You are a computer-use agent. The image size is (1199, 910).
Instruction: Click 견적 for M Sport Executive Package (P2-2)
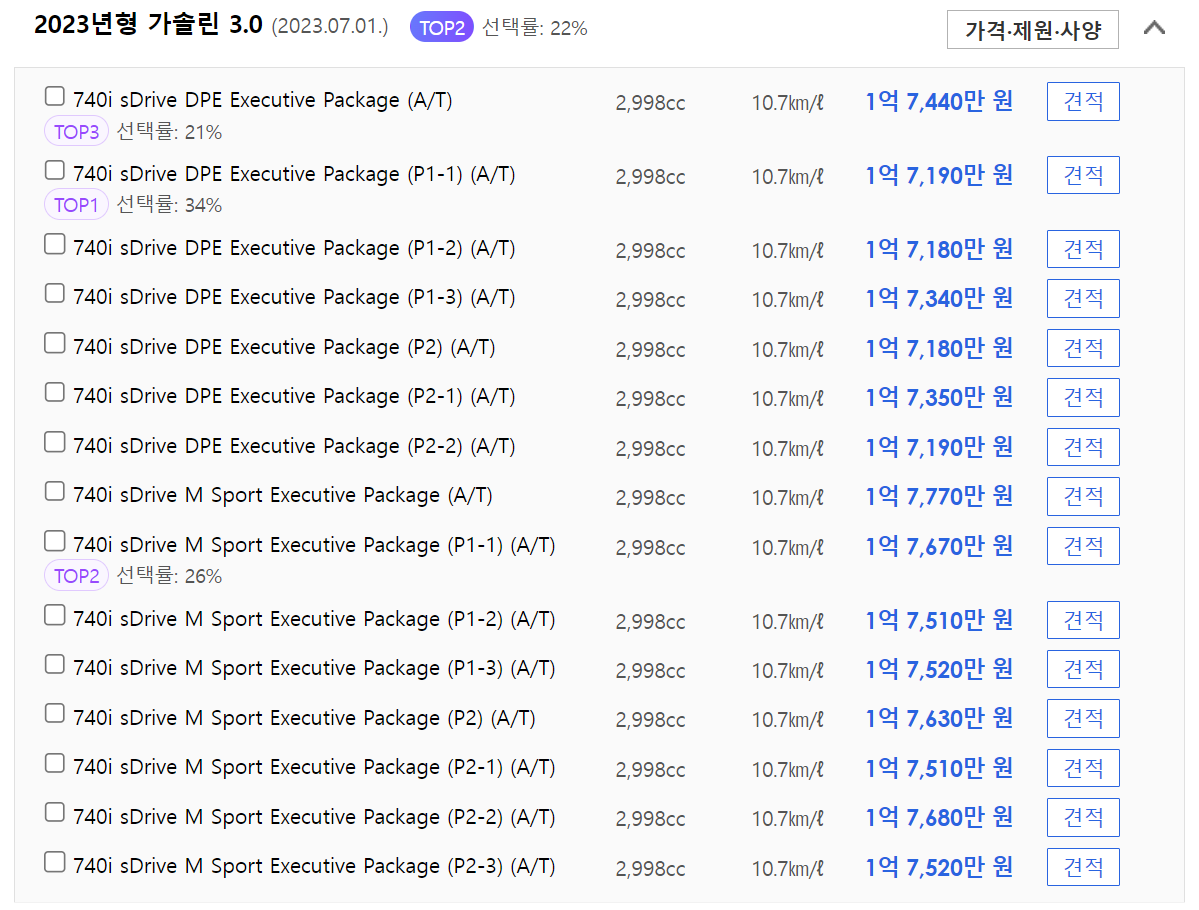coord(1083,817)
